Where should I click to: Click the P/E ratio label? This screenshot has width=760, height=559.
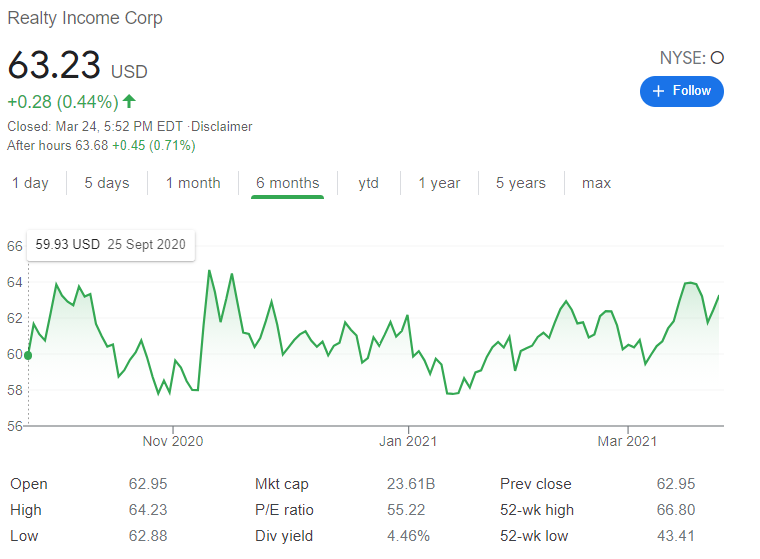pyautogui.click(x=284, y=510)
